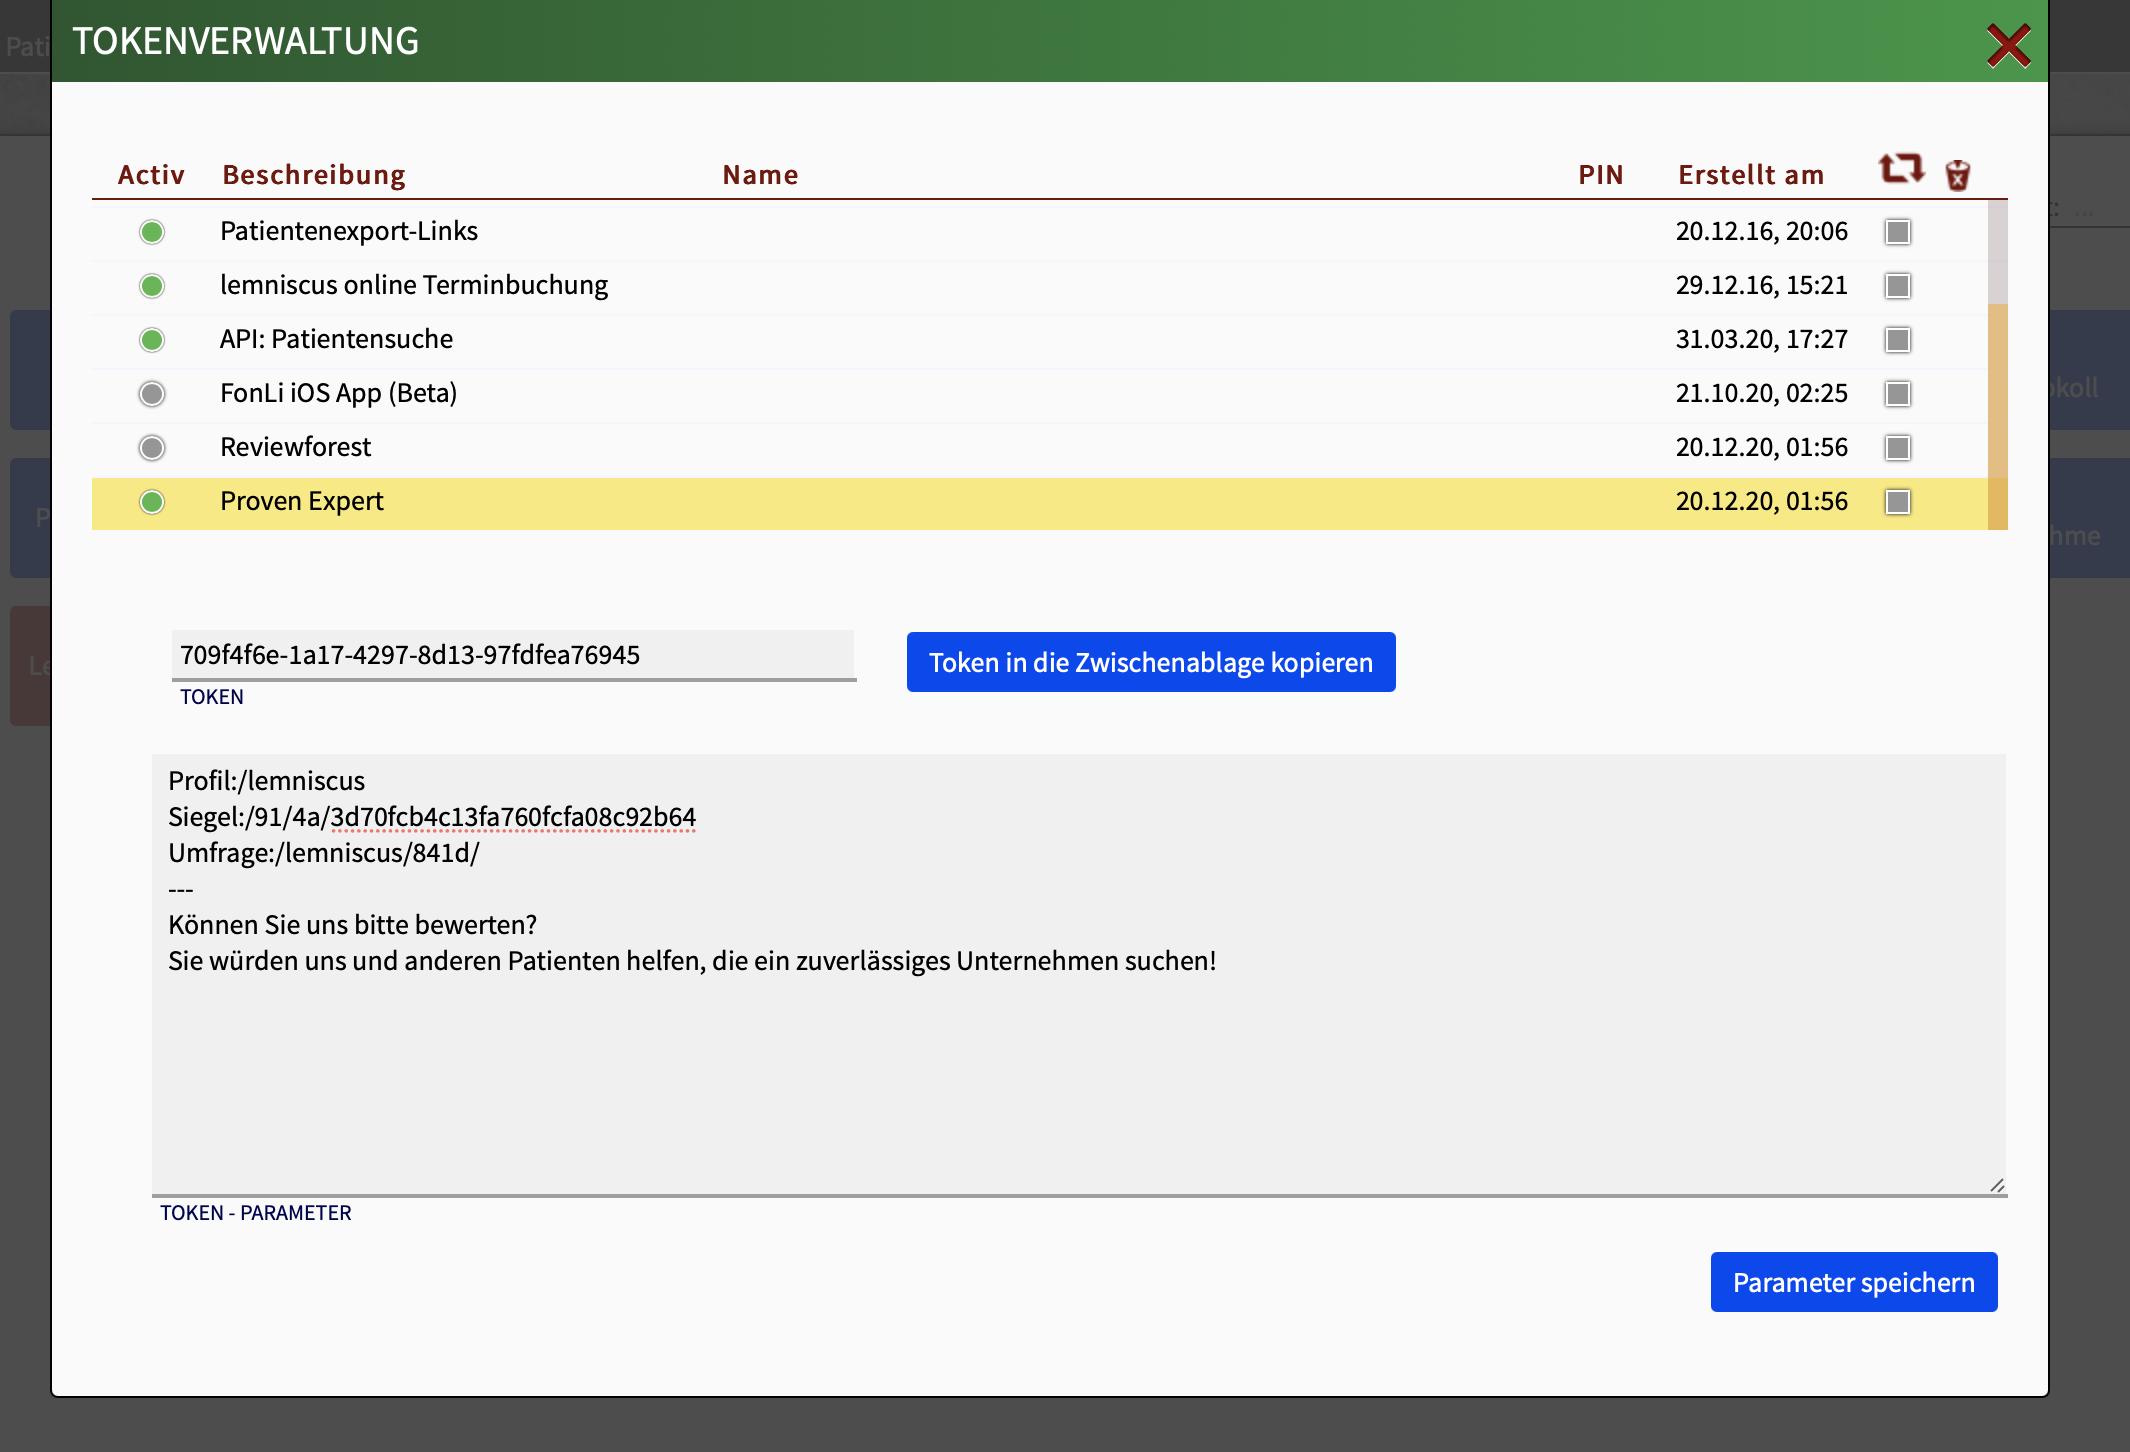The height and width of the screenshot is (1452, 2130).
Task: Click the Name column header
Action: coord(760,175)
